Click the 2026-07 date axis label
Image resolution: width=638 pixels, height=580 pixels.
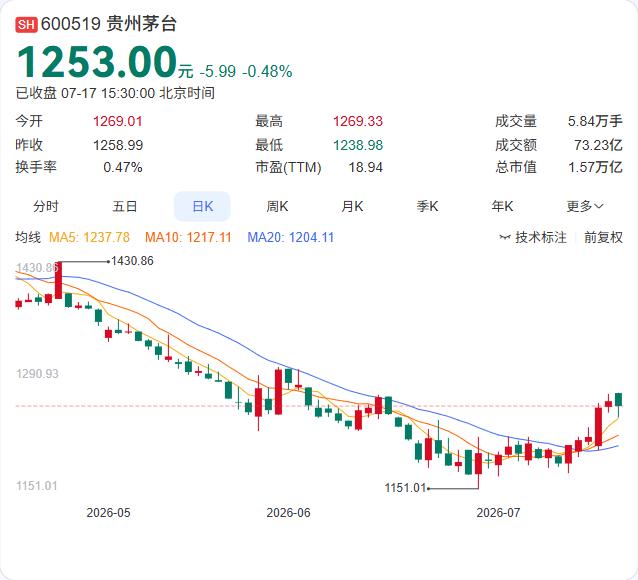click(x=498, y=512)
